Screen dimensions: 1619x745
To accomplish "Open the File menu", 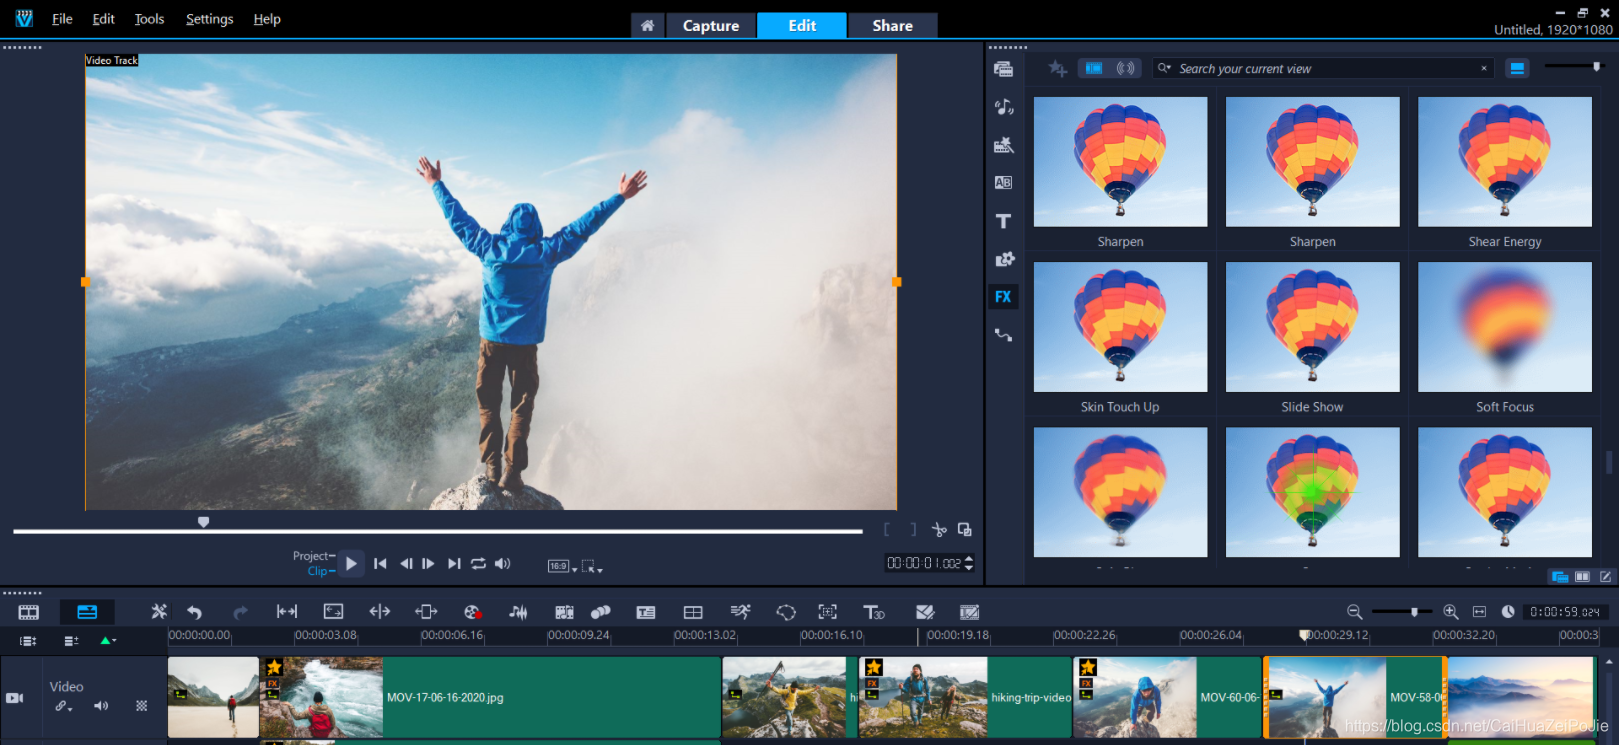I will pos(62,19).
